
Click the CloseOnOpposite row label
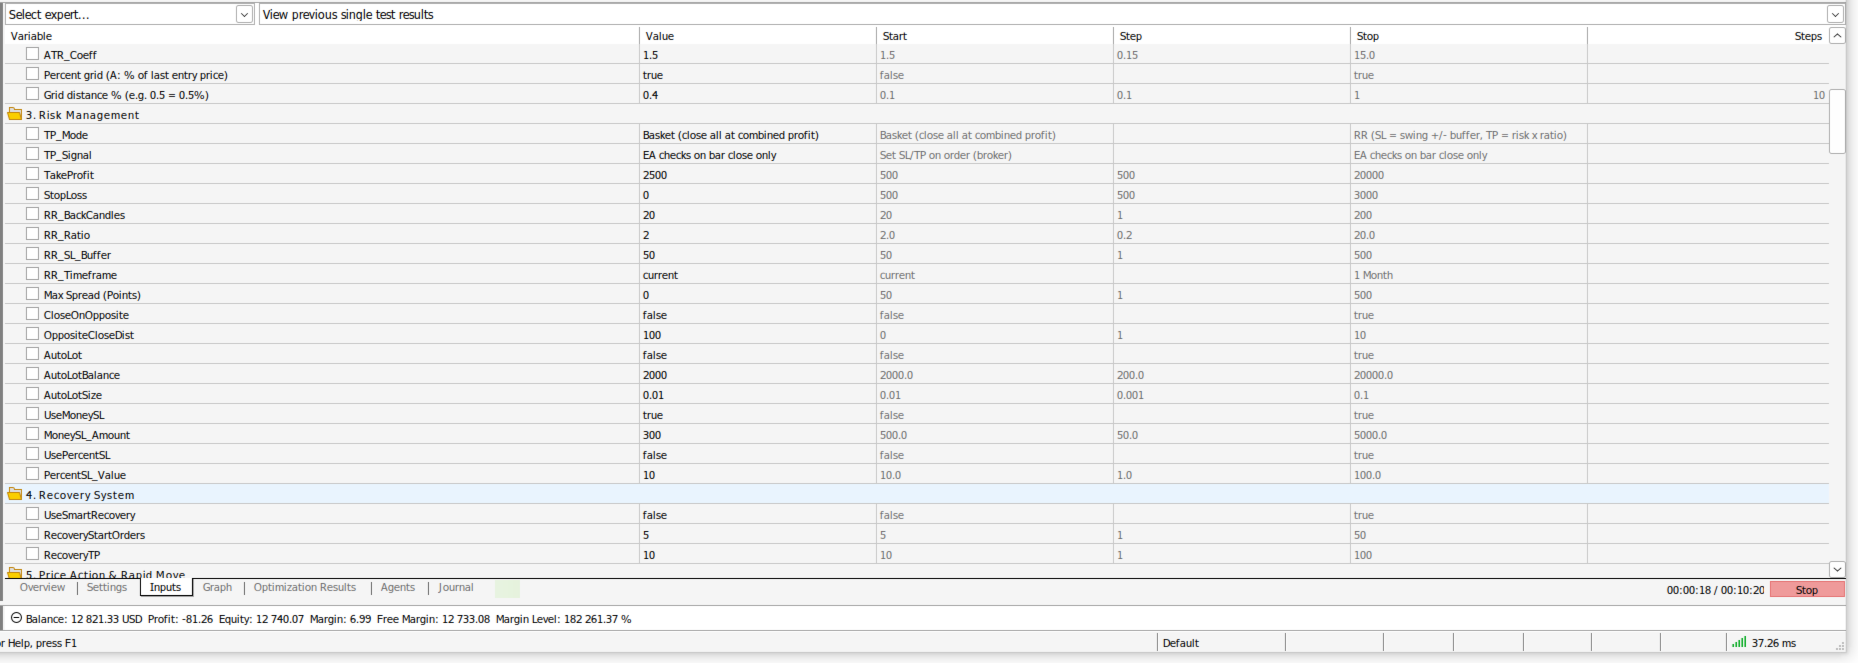click(x=86, y=315)
